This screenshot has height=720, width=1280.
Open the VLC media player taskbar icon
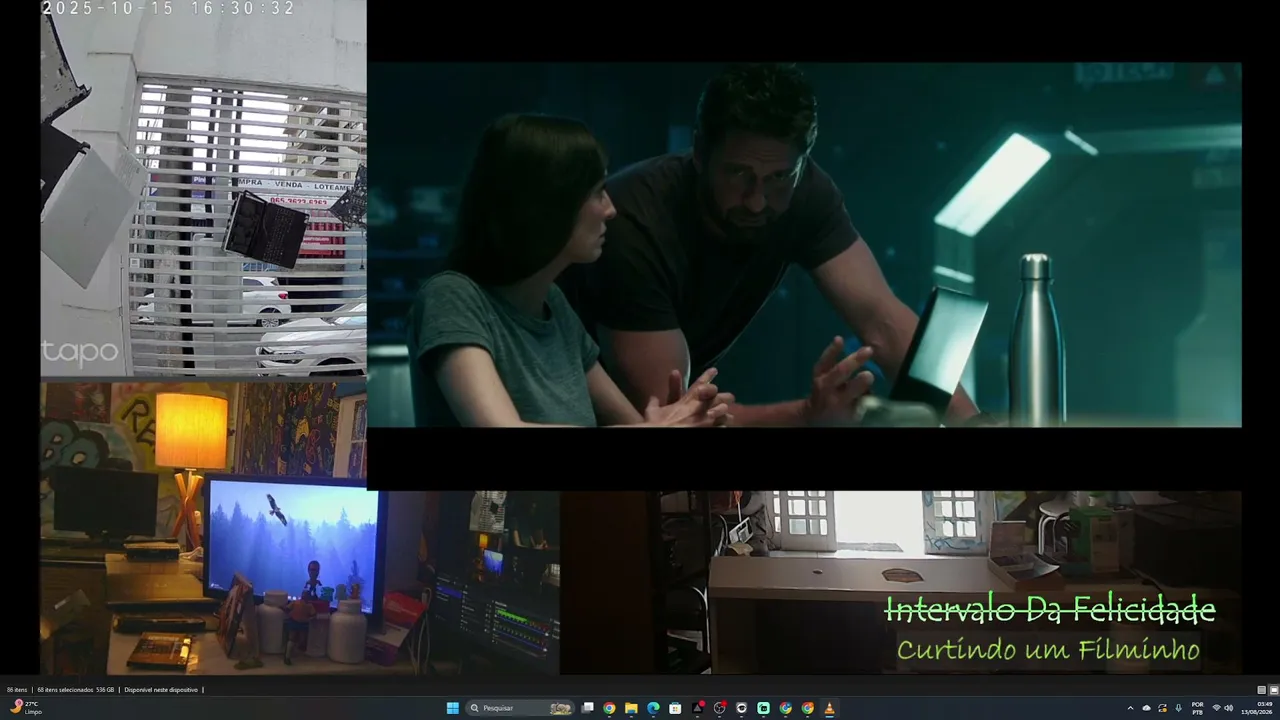point(829,708)
